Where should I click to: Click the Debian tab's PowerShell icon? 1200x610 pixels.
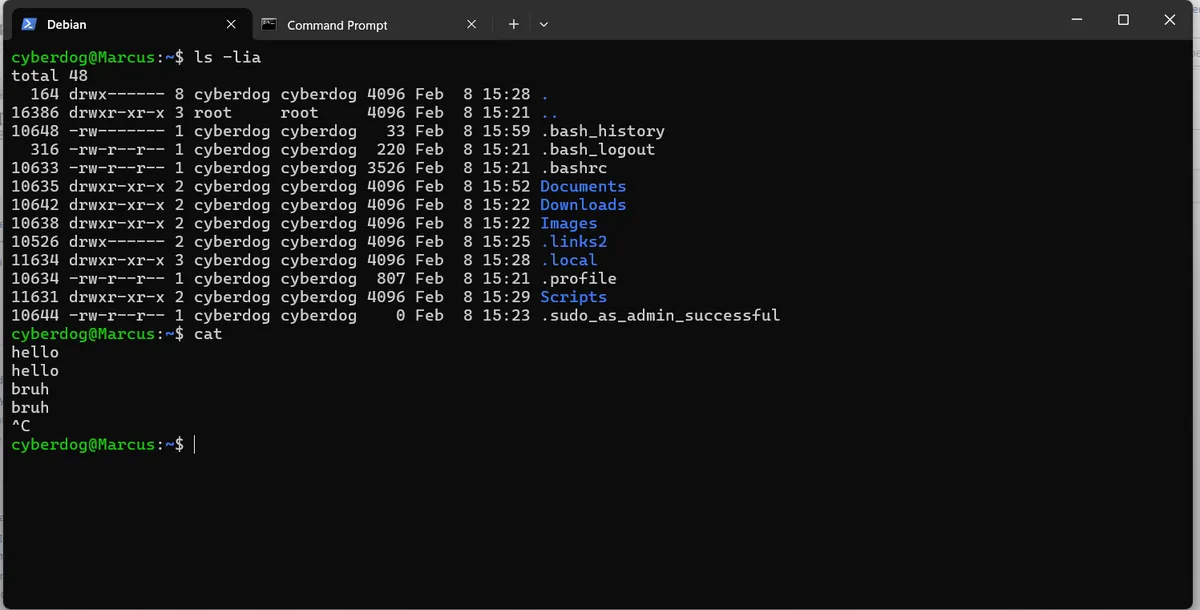click(29, 24)
